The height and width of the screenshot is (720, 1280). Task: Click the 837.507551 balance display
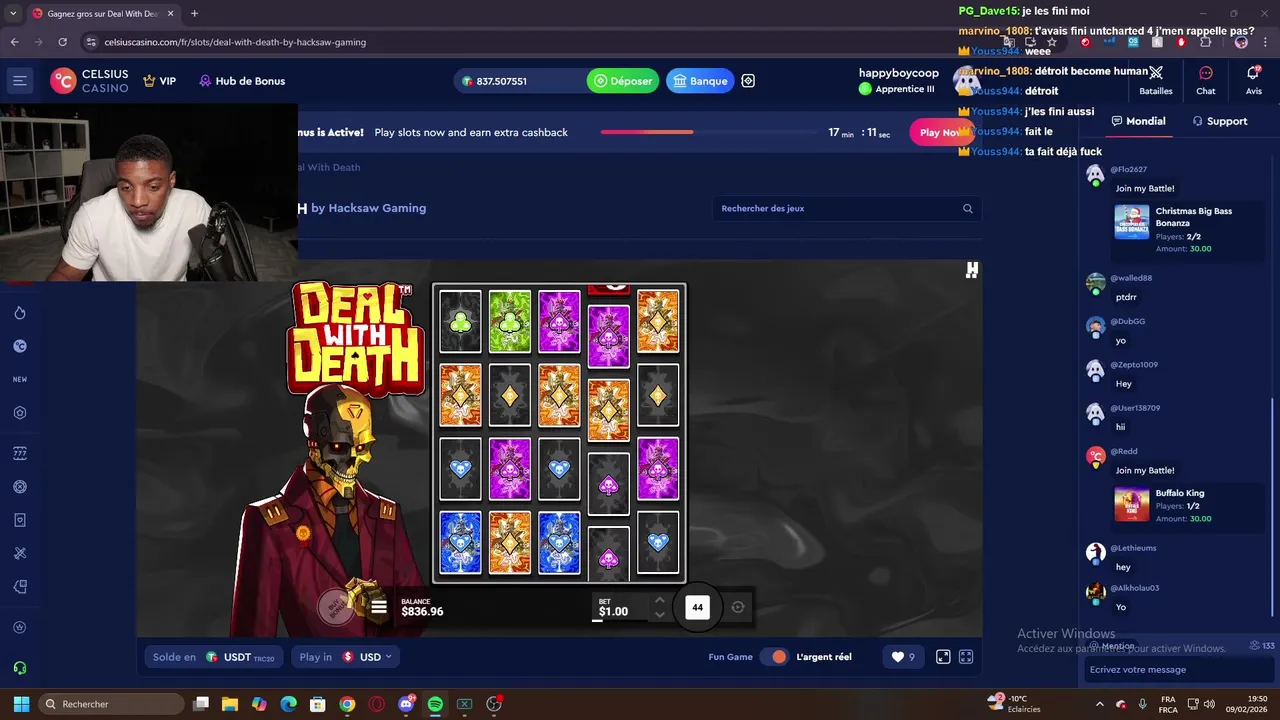493,81
